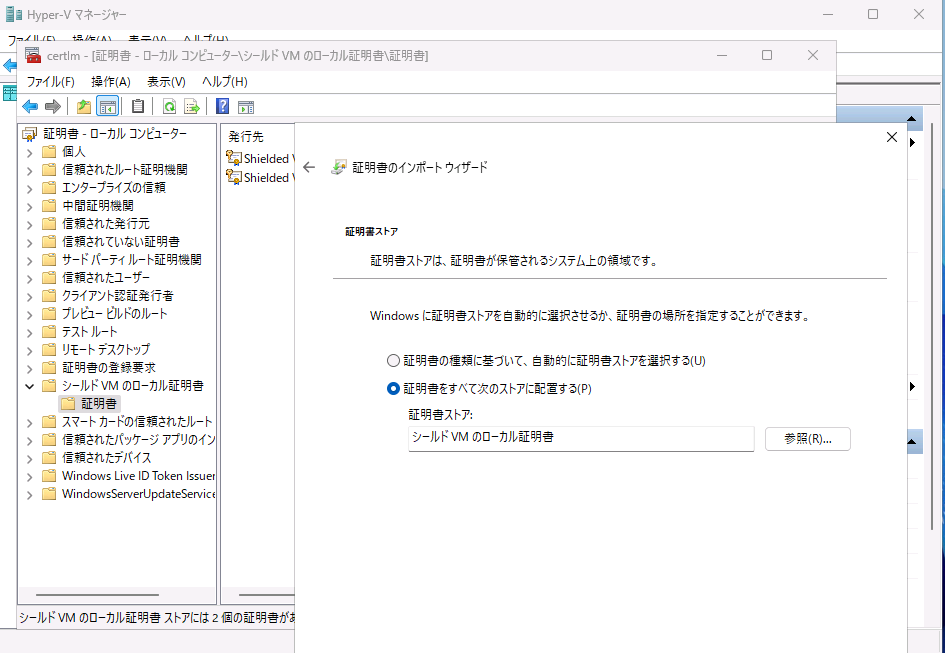This screenshot has width=945, height=653.
Task: Collapse the シールド VM のローカル証明書 node
Action: click(28, 385)
